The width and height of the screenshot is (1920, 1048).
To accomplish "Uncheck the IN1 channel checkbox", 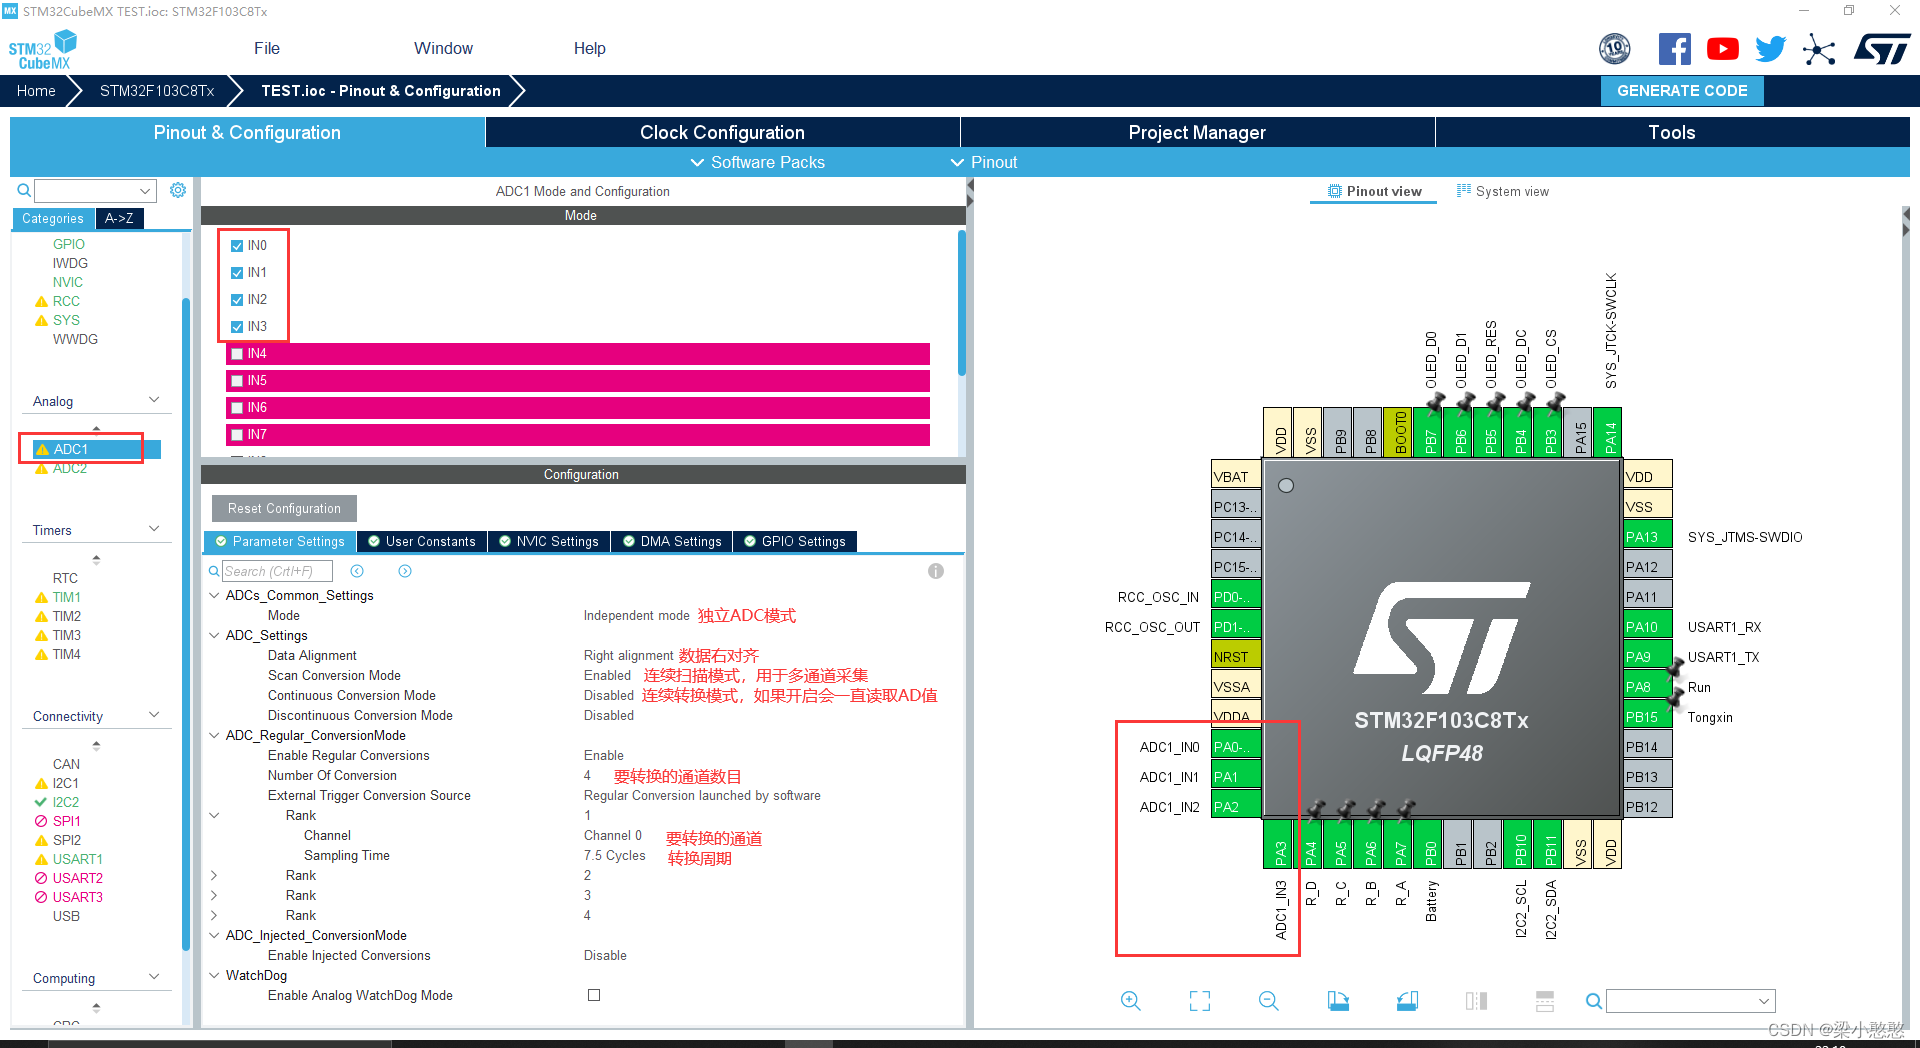I will 237,273.
